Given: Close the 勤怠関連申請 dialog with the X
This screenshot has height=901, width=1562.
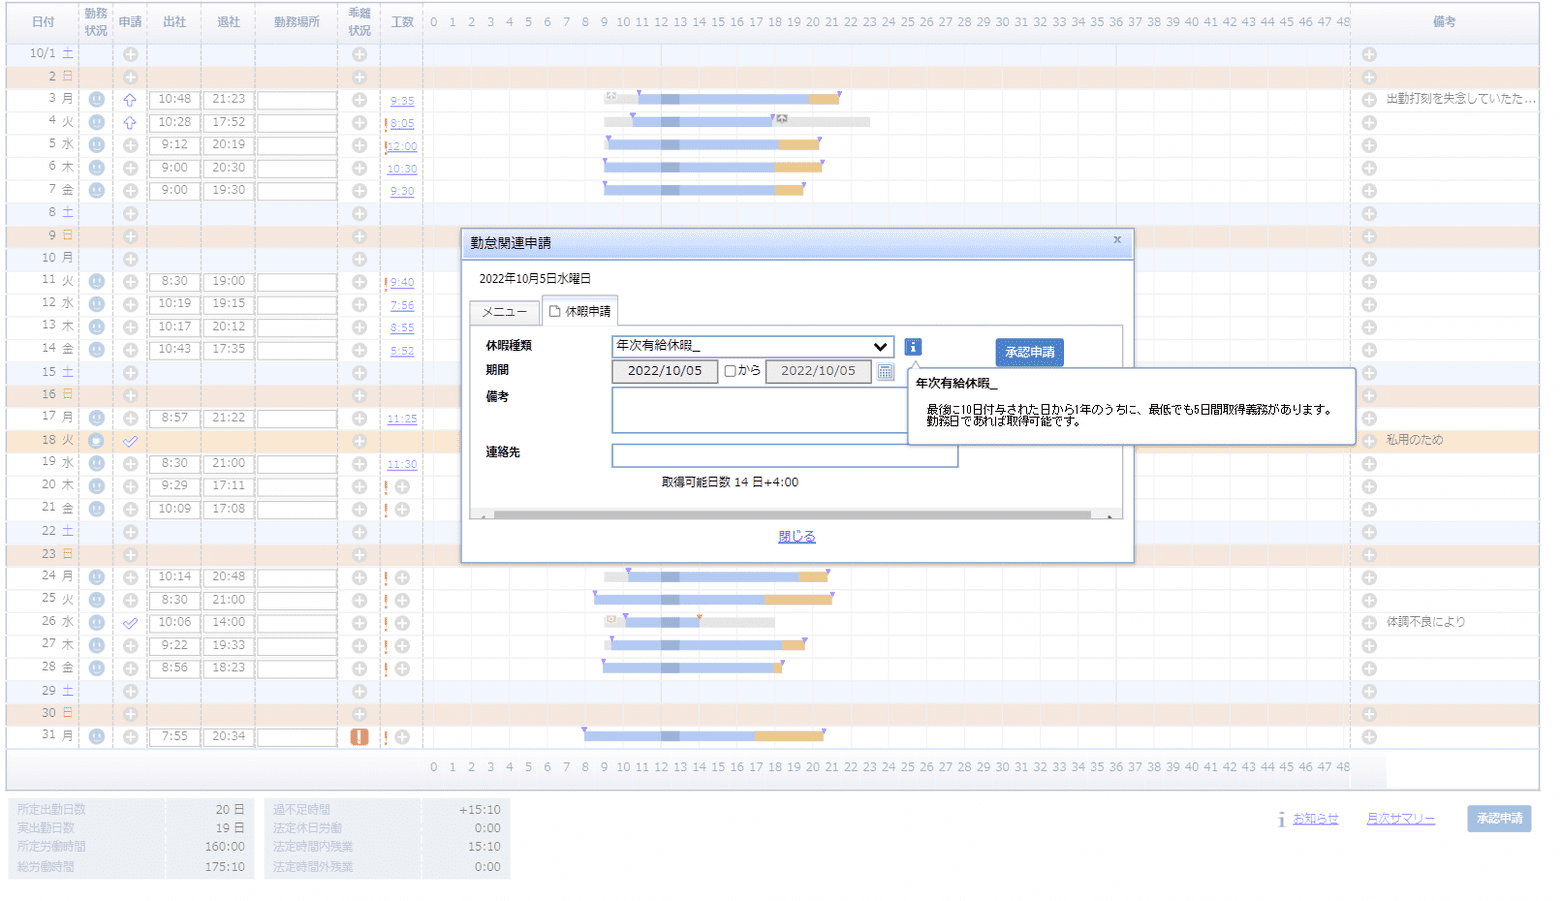Looking at the screenshot, I should tap(1117, 240).
